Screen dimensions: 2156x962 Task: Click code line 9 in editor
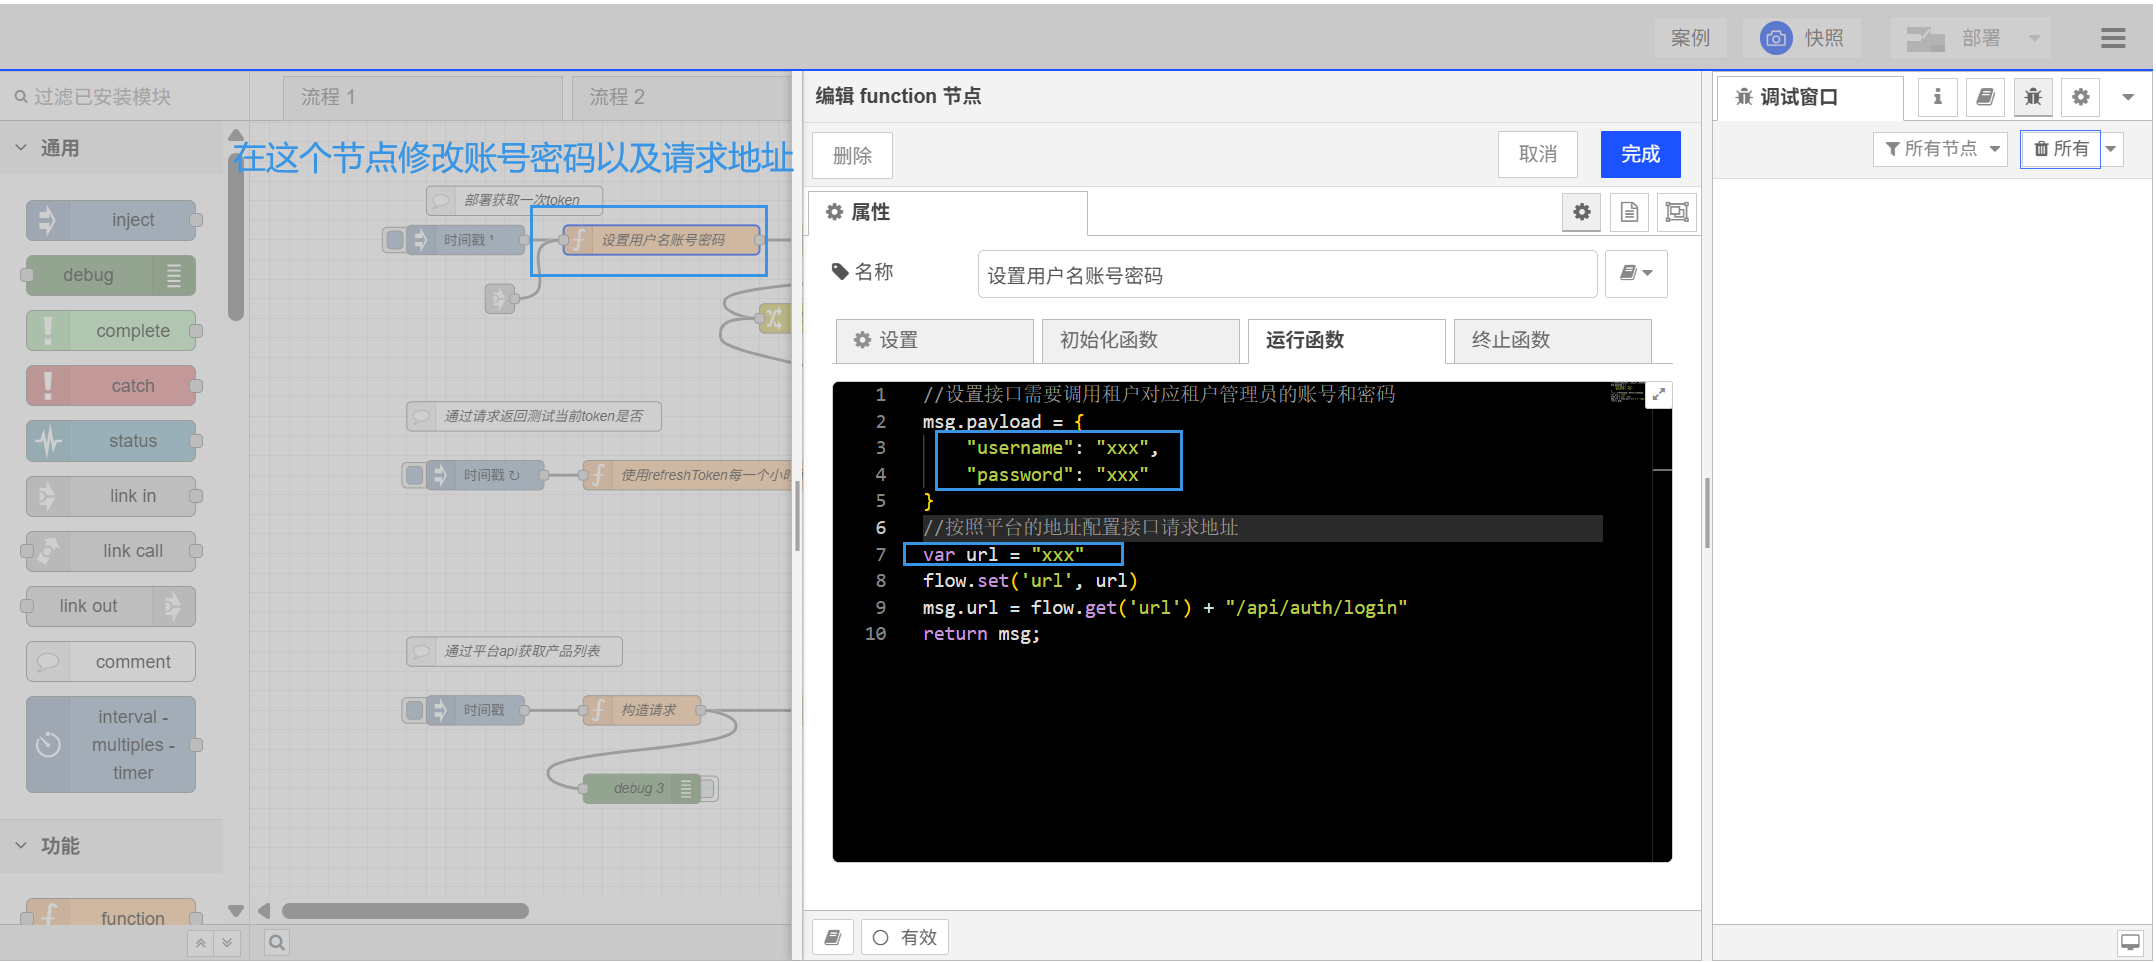click(x=1164, y=607)
